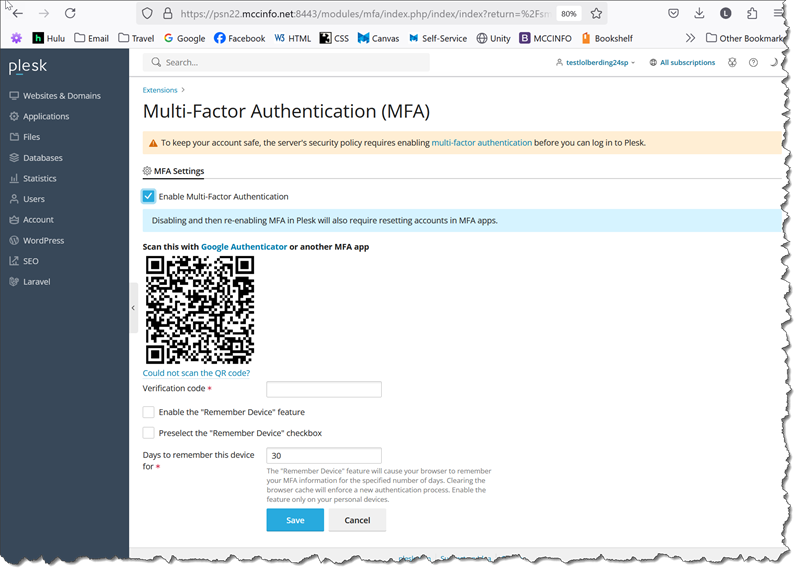800x573 pixels.
Task: Show more bookmarks with the double chevron
Action: 690,38
